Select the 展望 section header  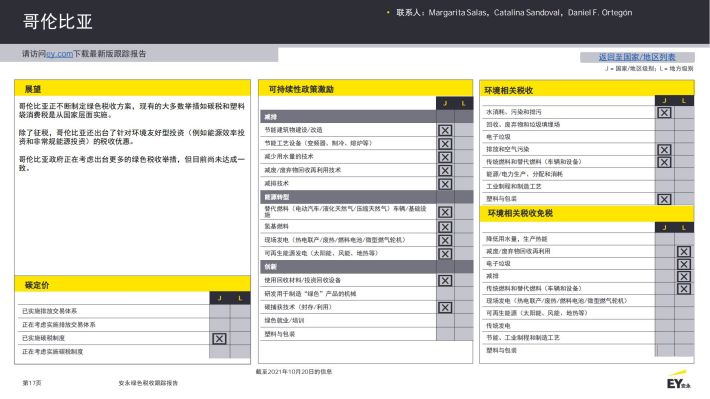(x=132, y=89)
